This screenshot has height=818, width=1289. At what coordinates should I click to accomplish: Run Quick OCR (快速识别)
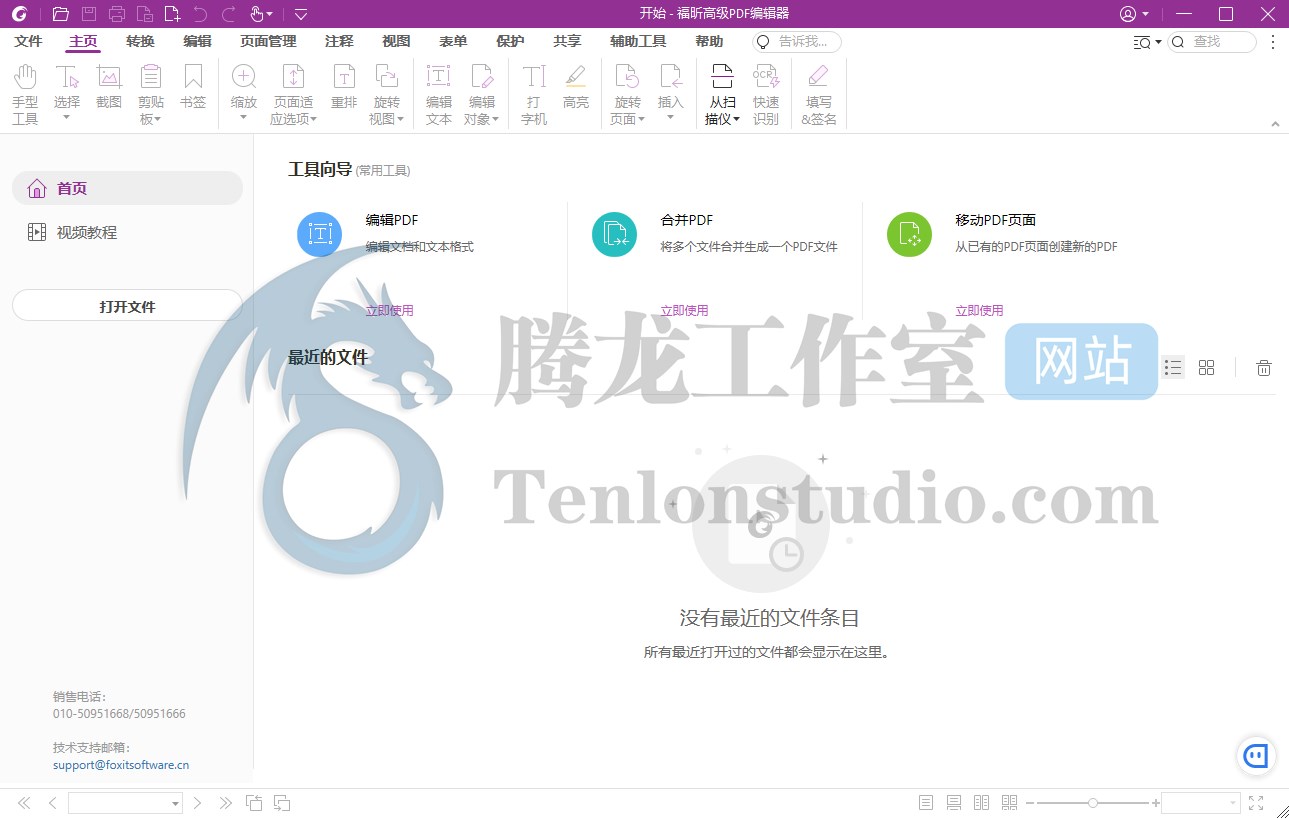pos(766,95)
